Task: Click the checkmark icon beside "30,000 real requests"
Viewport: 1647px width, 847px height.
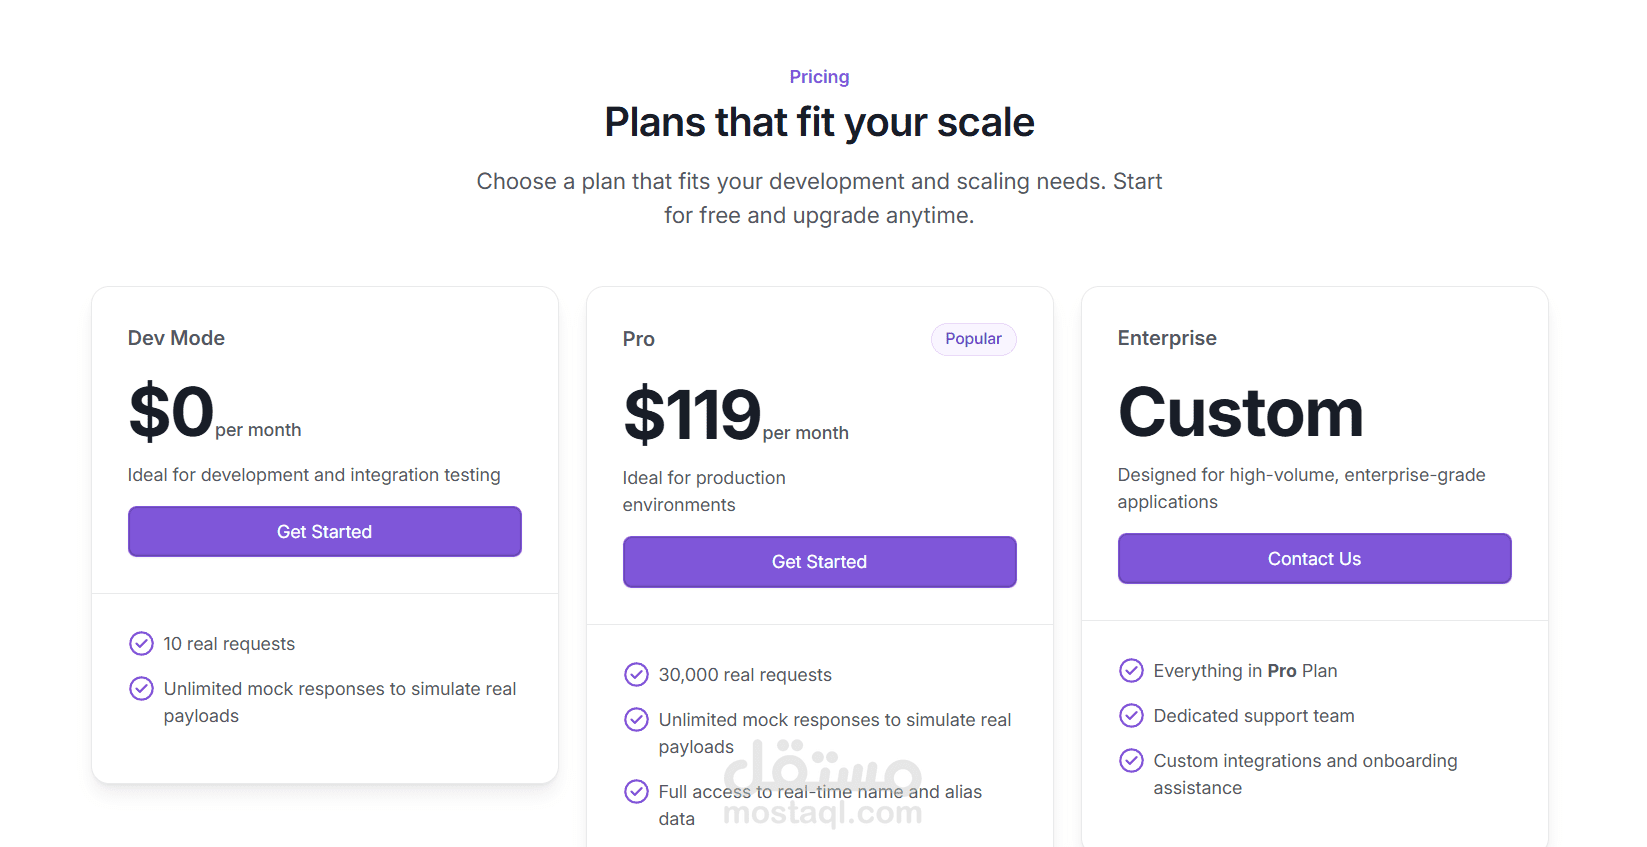Action: point(636,674)
